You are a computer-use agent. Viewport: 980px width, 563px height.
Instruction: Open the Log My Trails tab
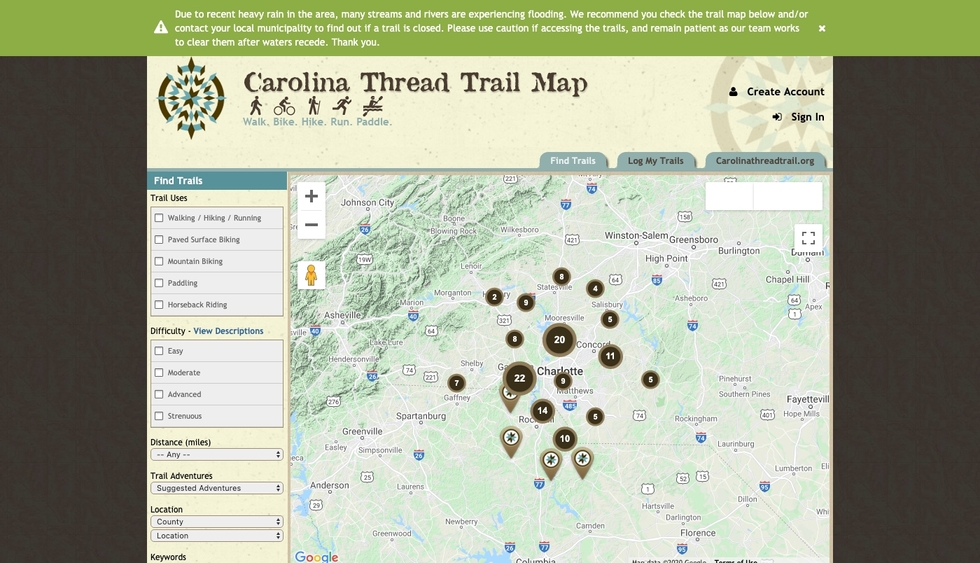click(656, 161)
